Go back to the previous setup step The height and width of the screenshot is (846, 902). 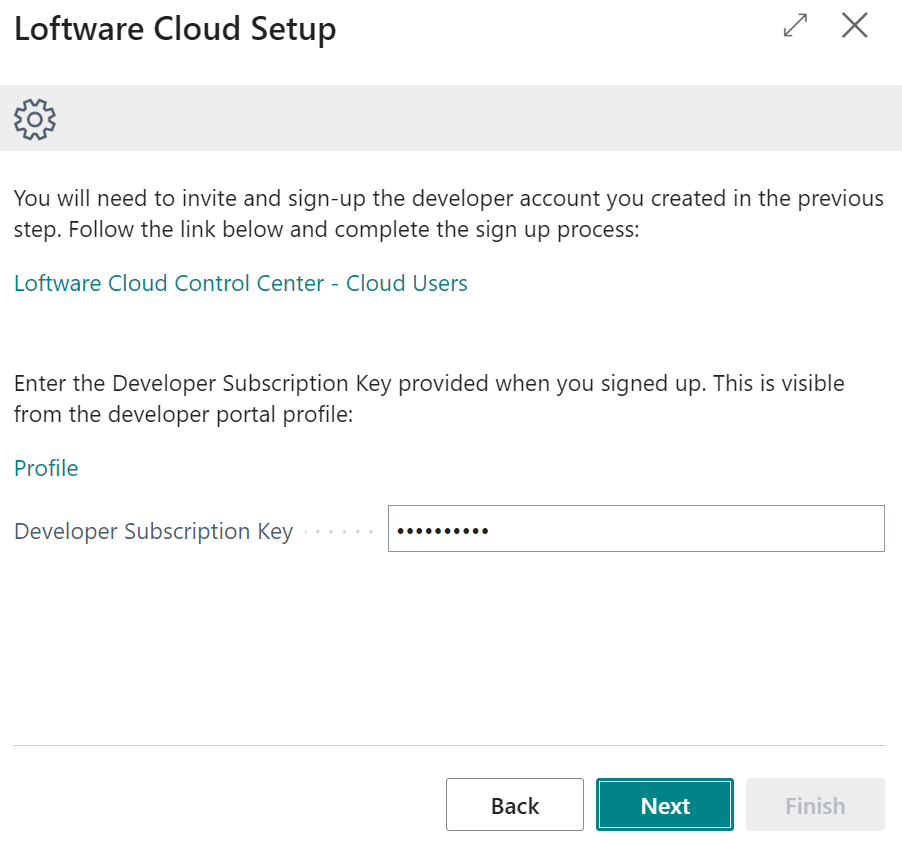pos(514,805)
